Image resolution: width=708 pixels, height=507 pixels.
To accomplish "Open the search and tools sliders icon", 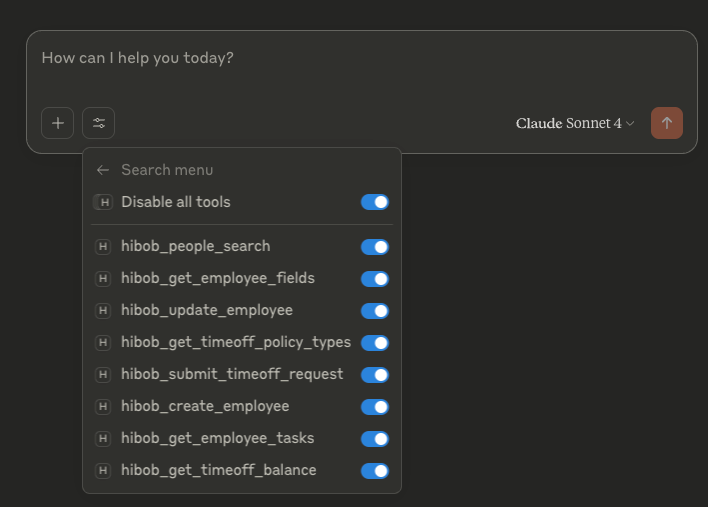I will tap(98, 123).
